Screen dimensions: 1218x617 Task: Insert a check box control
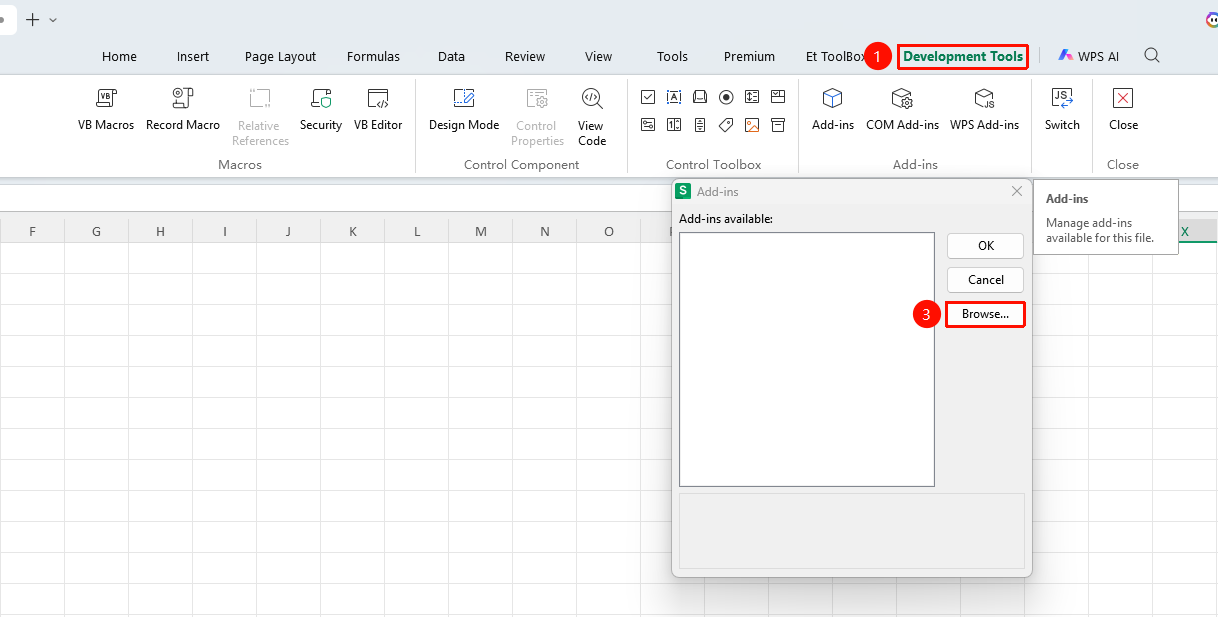648,97
